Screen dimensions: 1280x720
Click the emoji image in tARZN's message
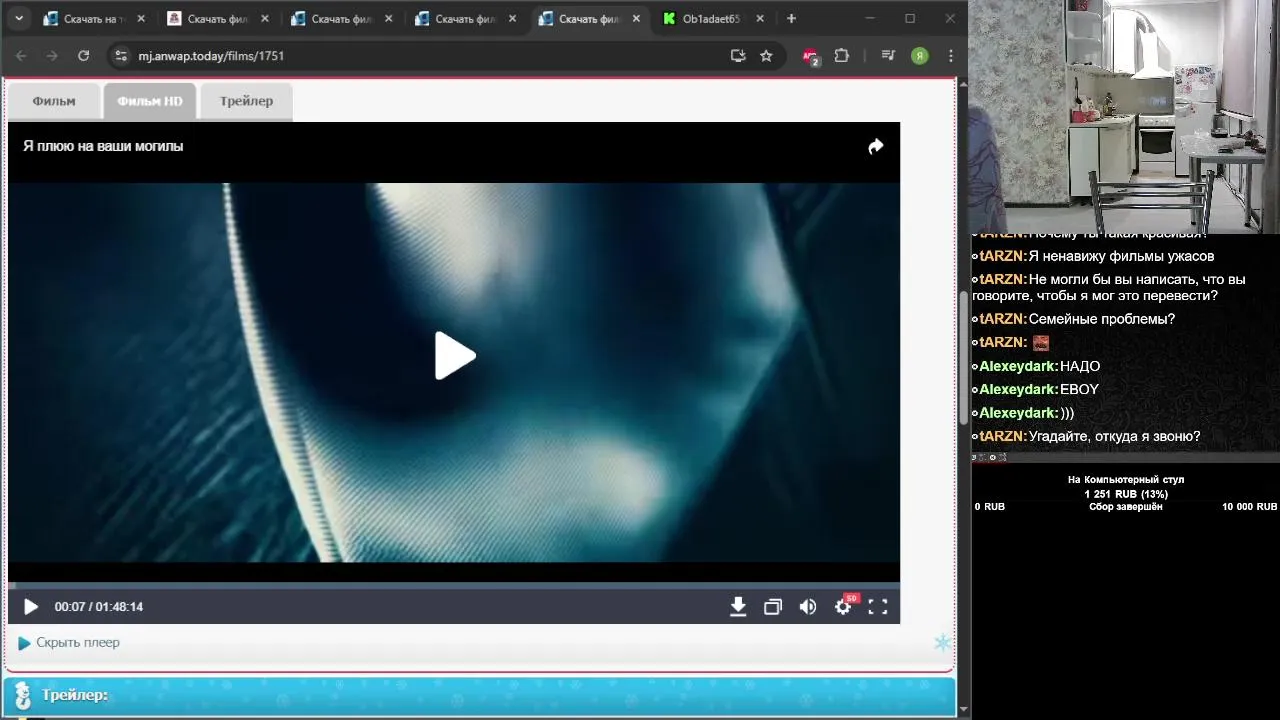[x=1041, y=342]
